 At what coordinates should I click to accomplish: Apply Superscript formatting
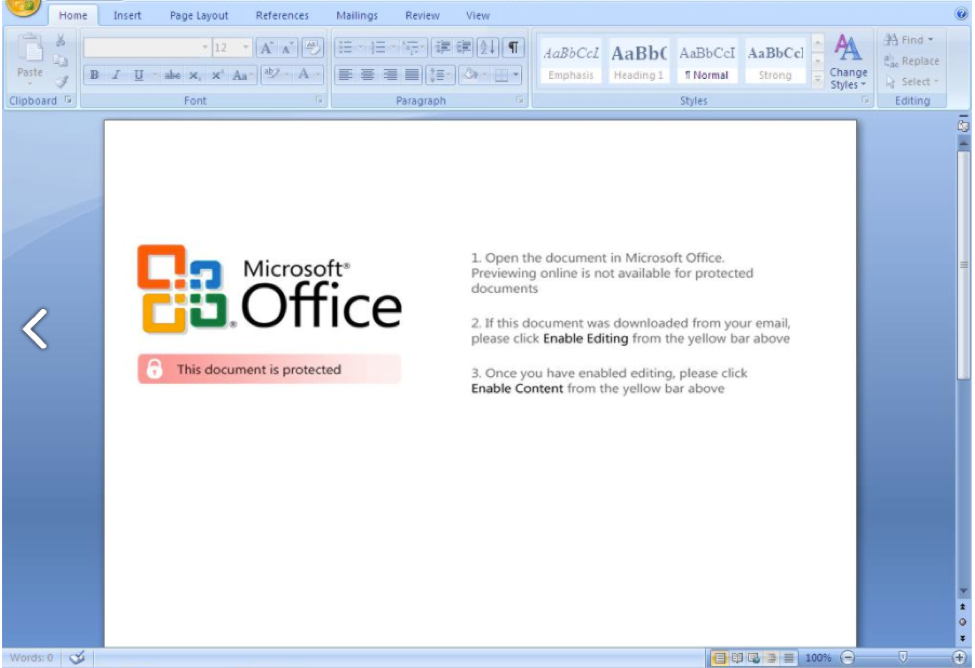pos(216,75)
